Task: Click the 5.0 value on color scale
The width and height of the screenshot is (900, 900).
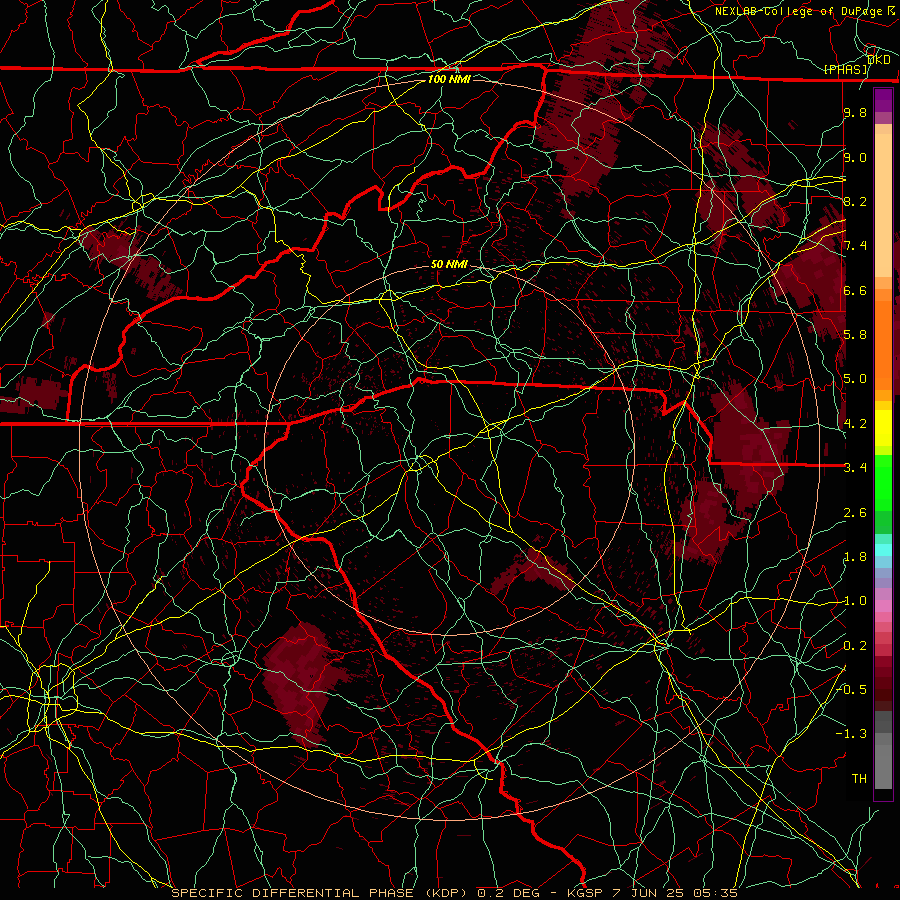Action: tap(855, 379)
